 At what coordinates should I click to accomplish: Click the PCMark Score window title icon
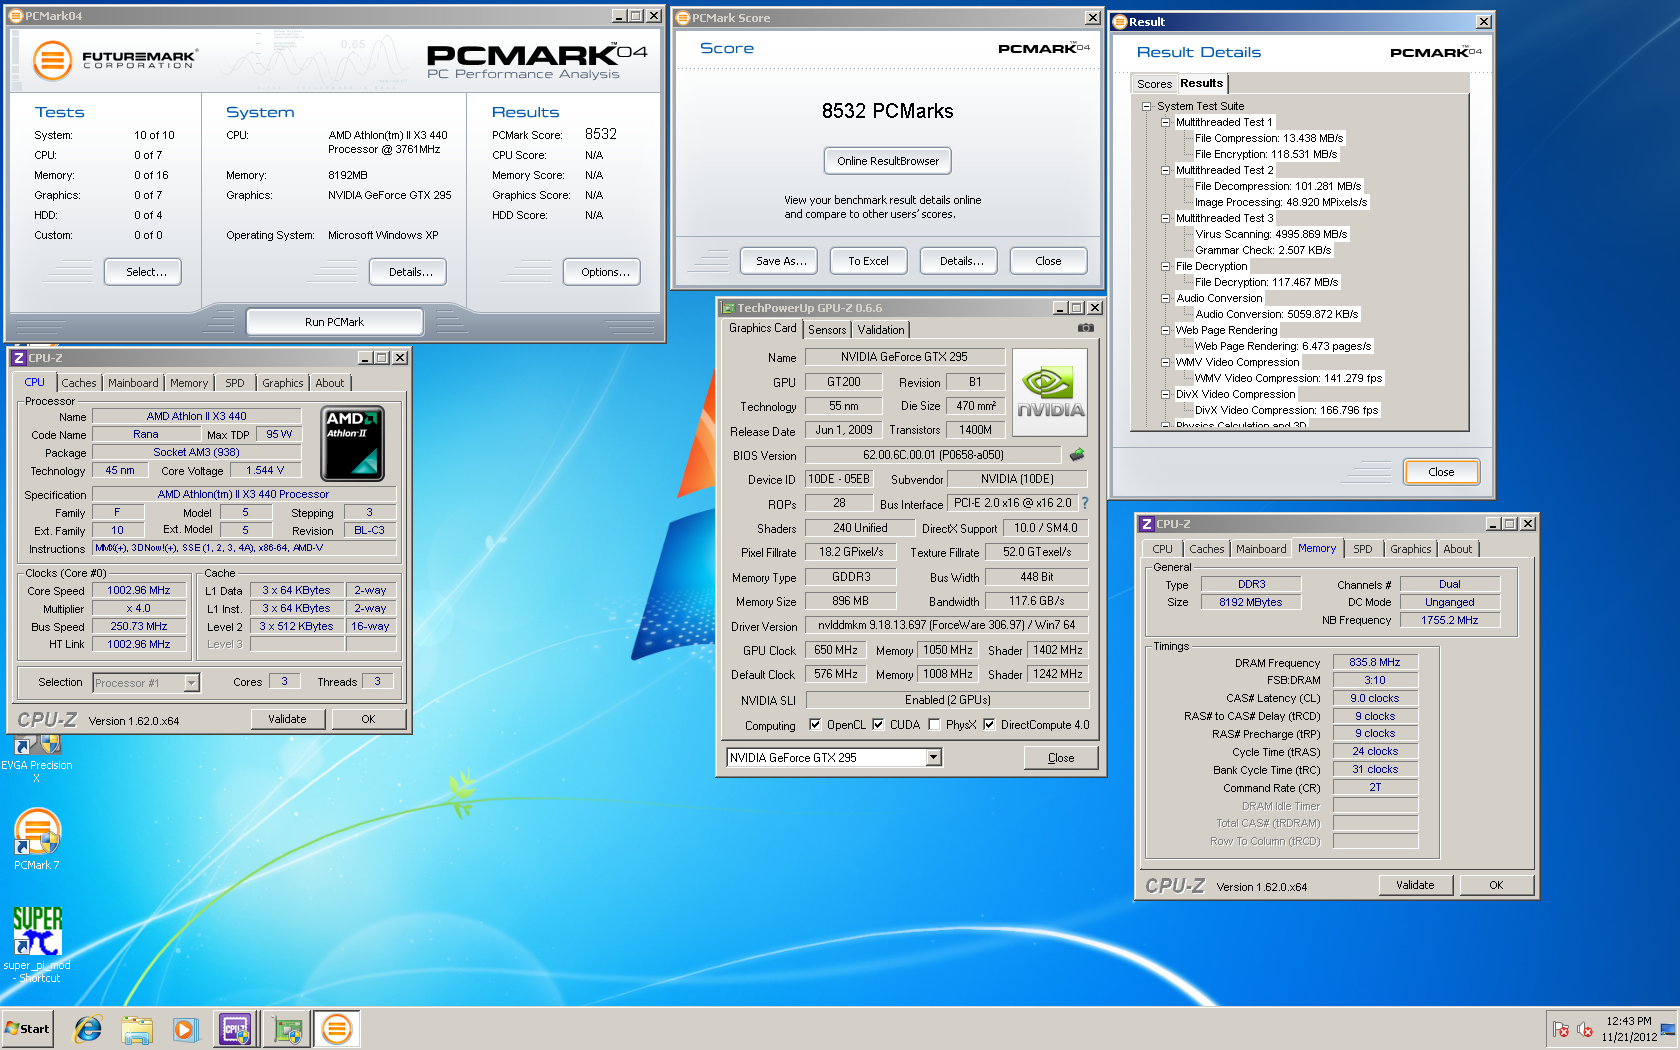pyautogui.click(x=683, y=18)
